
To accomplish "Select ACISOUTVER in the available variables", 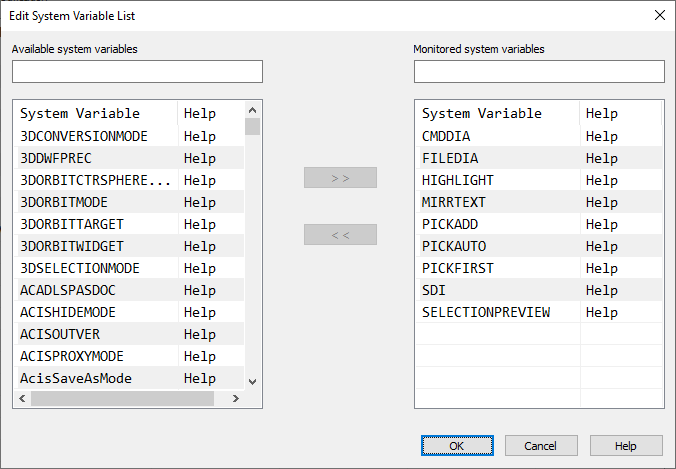I will pyautogui.click(x=60, y=334).
